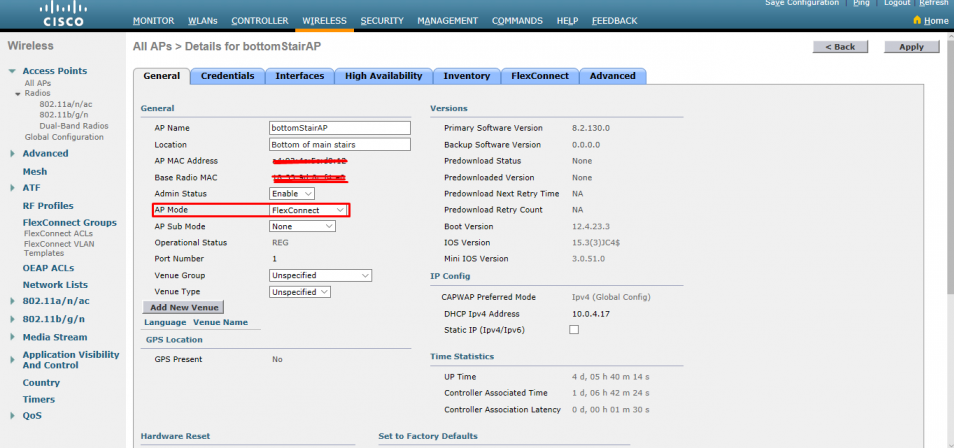Open the AP Mode dropdown

point(309,210)
